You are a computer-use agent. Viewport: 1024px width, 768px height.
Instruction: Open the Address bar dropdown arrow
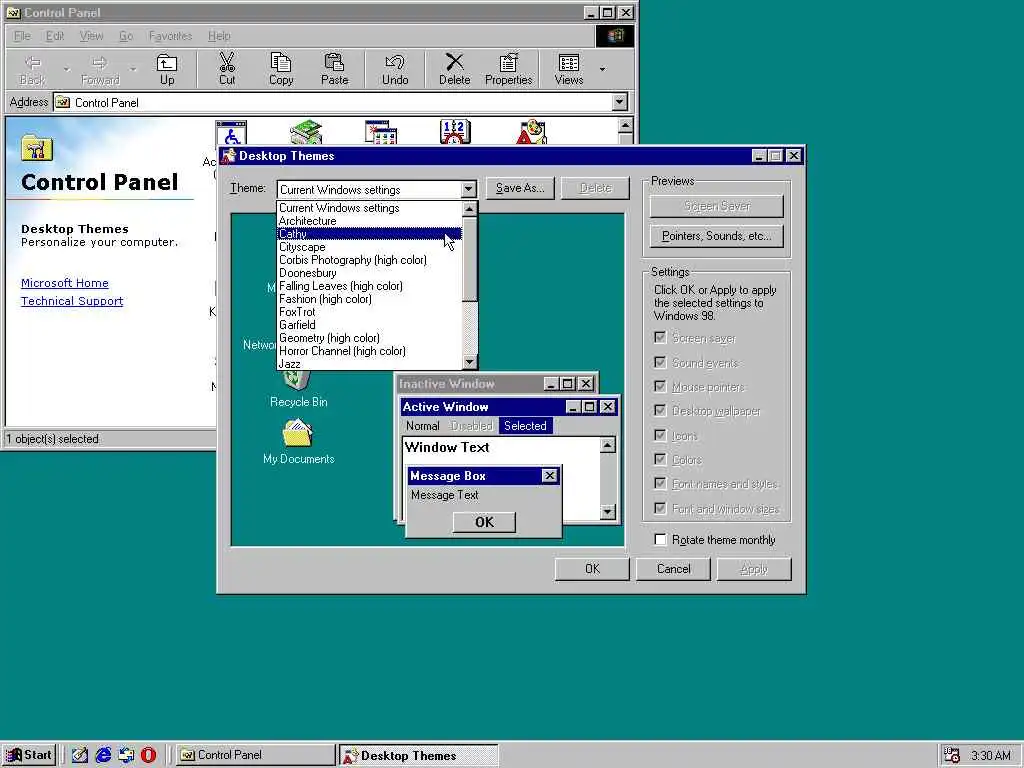pyautogui.click(x=619, y=102)
